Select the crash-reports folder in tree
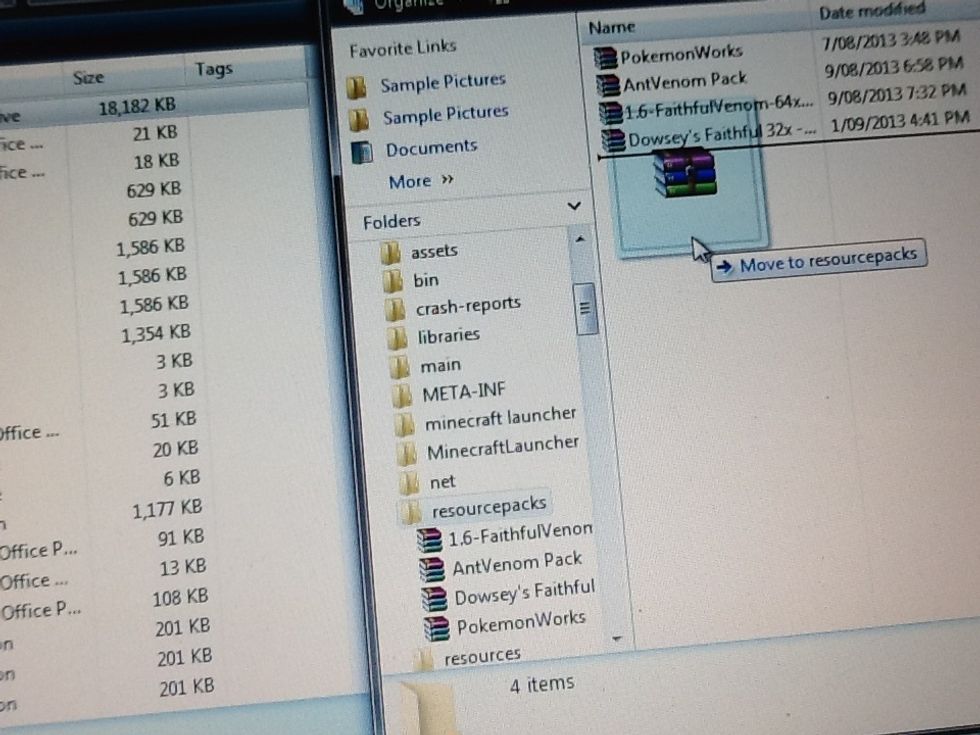 point(468,306)
